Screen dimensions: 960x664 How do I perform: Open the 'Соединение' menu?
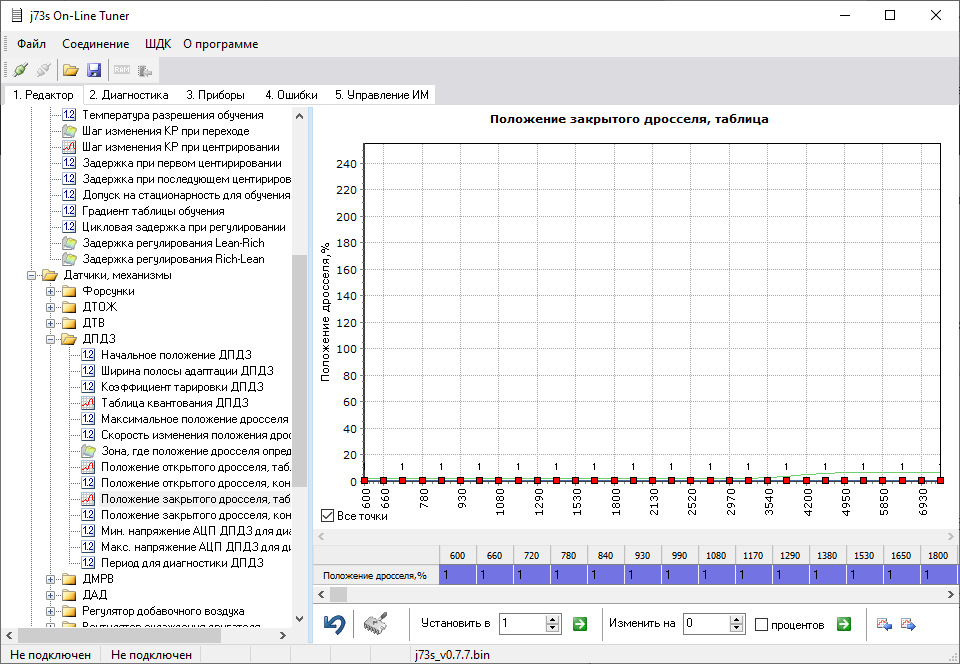[95, 44]
